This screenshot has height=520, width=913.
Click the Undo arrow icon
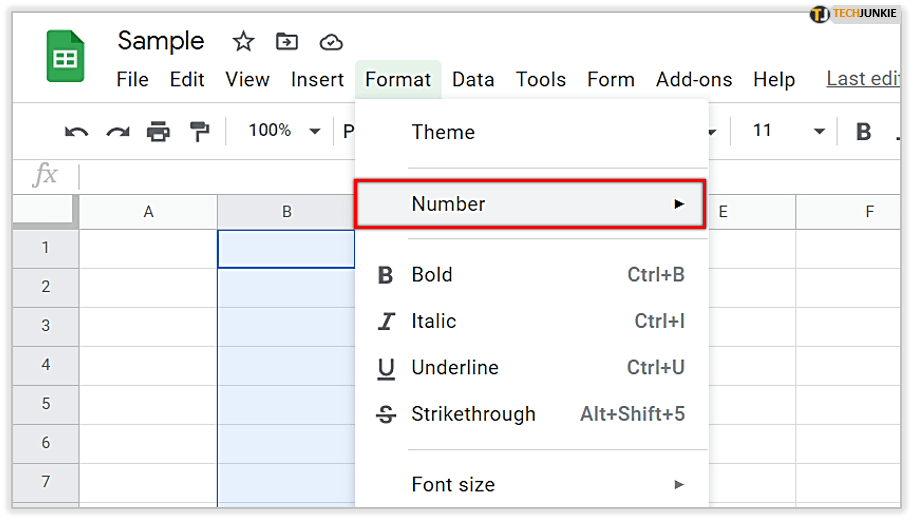(77, 131)
